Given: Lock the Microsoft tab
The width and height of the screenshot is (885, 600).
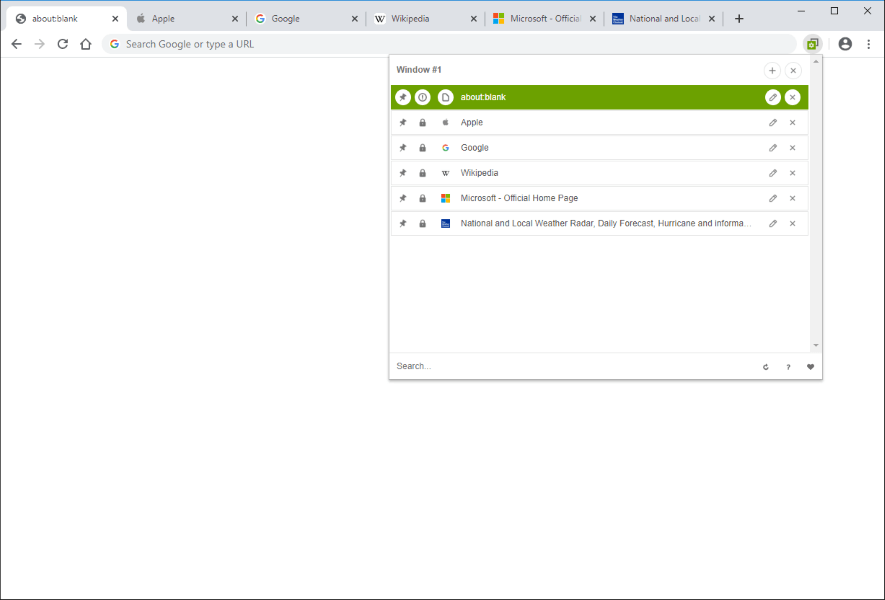Looking at the screenshot, I should (x=422, y=198).
